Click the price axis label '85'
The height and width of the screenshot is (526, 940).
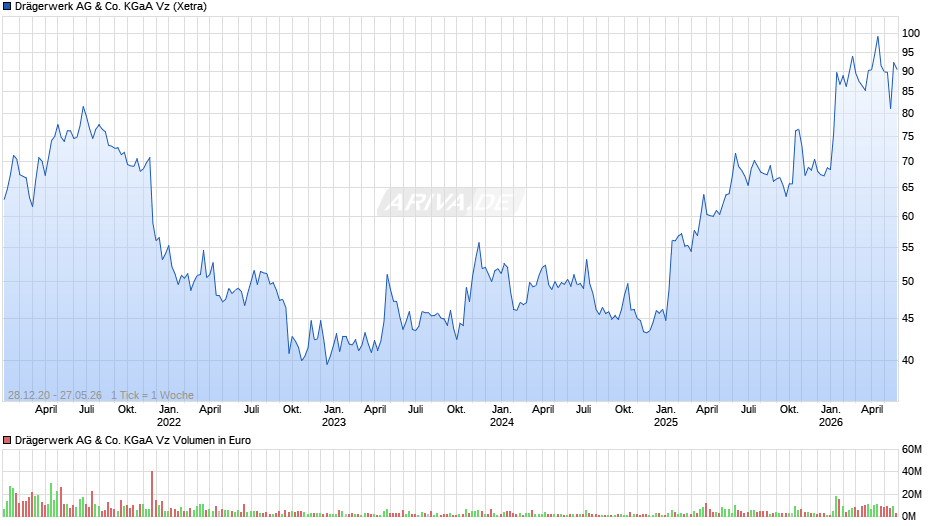[908, 92]
